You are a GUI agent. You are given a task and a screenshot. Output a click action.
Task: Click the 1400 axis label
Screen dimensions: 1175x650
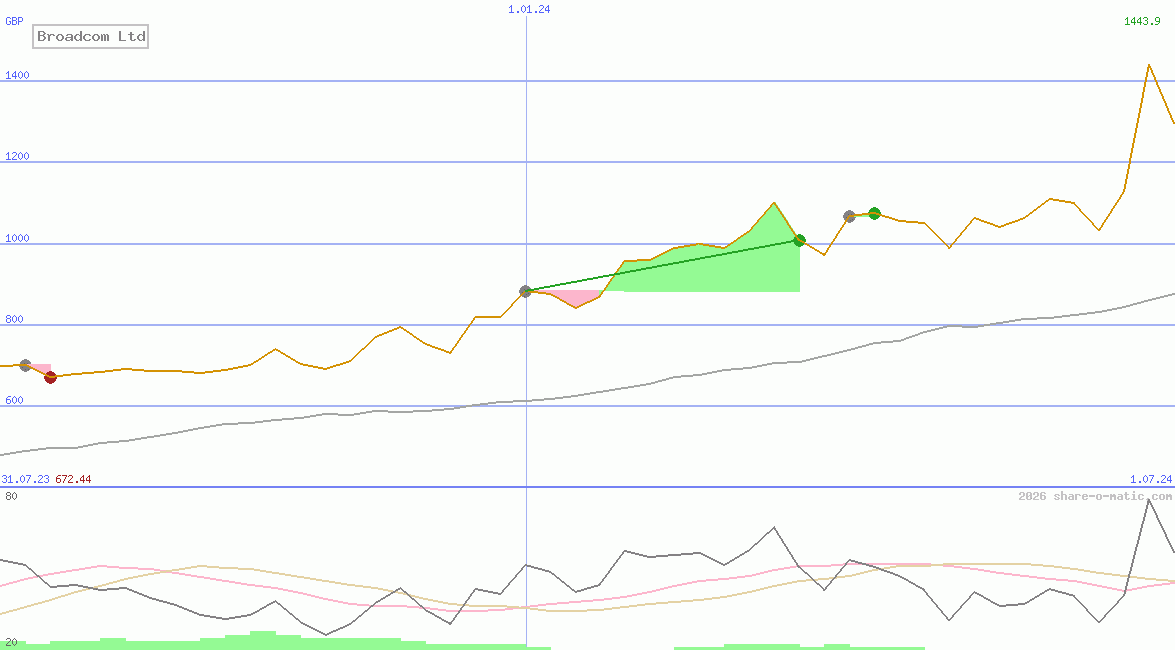[17, 75]
